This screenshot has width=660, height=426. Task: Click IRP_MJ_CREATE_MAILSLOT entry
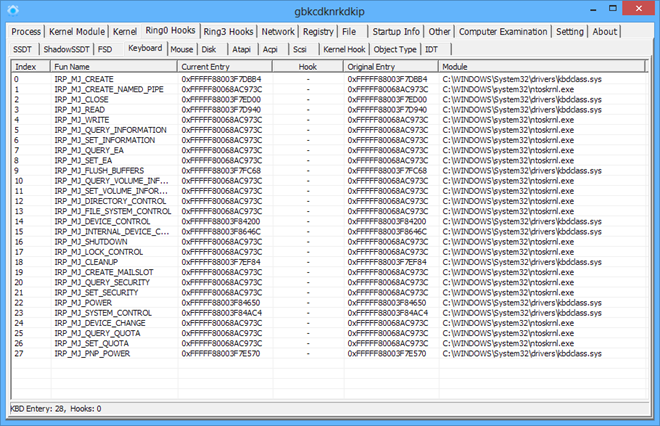tap(104, 272)
